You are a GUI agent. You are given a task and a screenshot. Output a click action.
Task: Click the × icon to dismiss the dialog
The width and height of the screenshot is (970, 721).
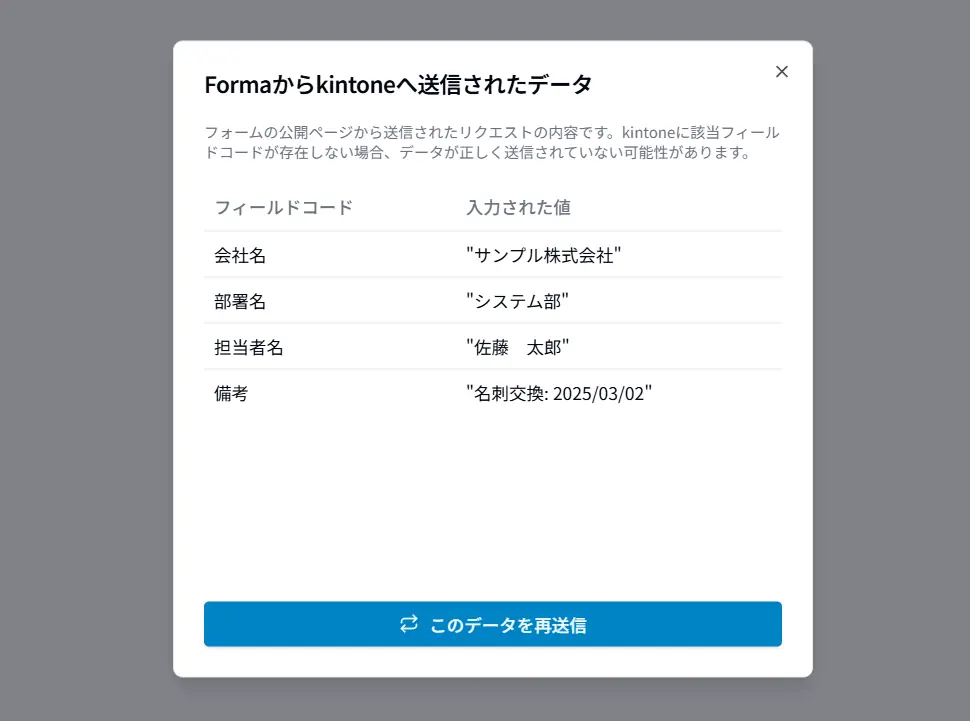point(782,72)
